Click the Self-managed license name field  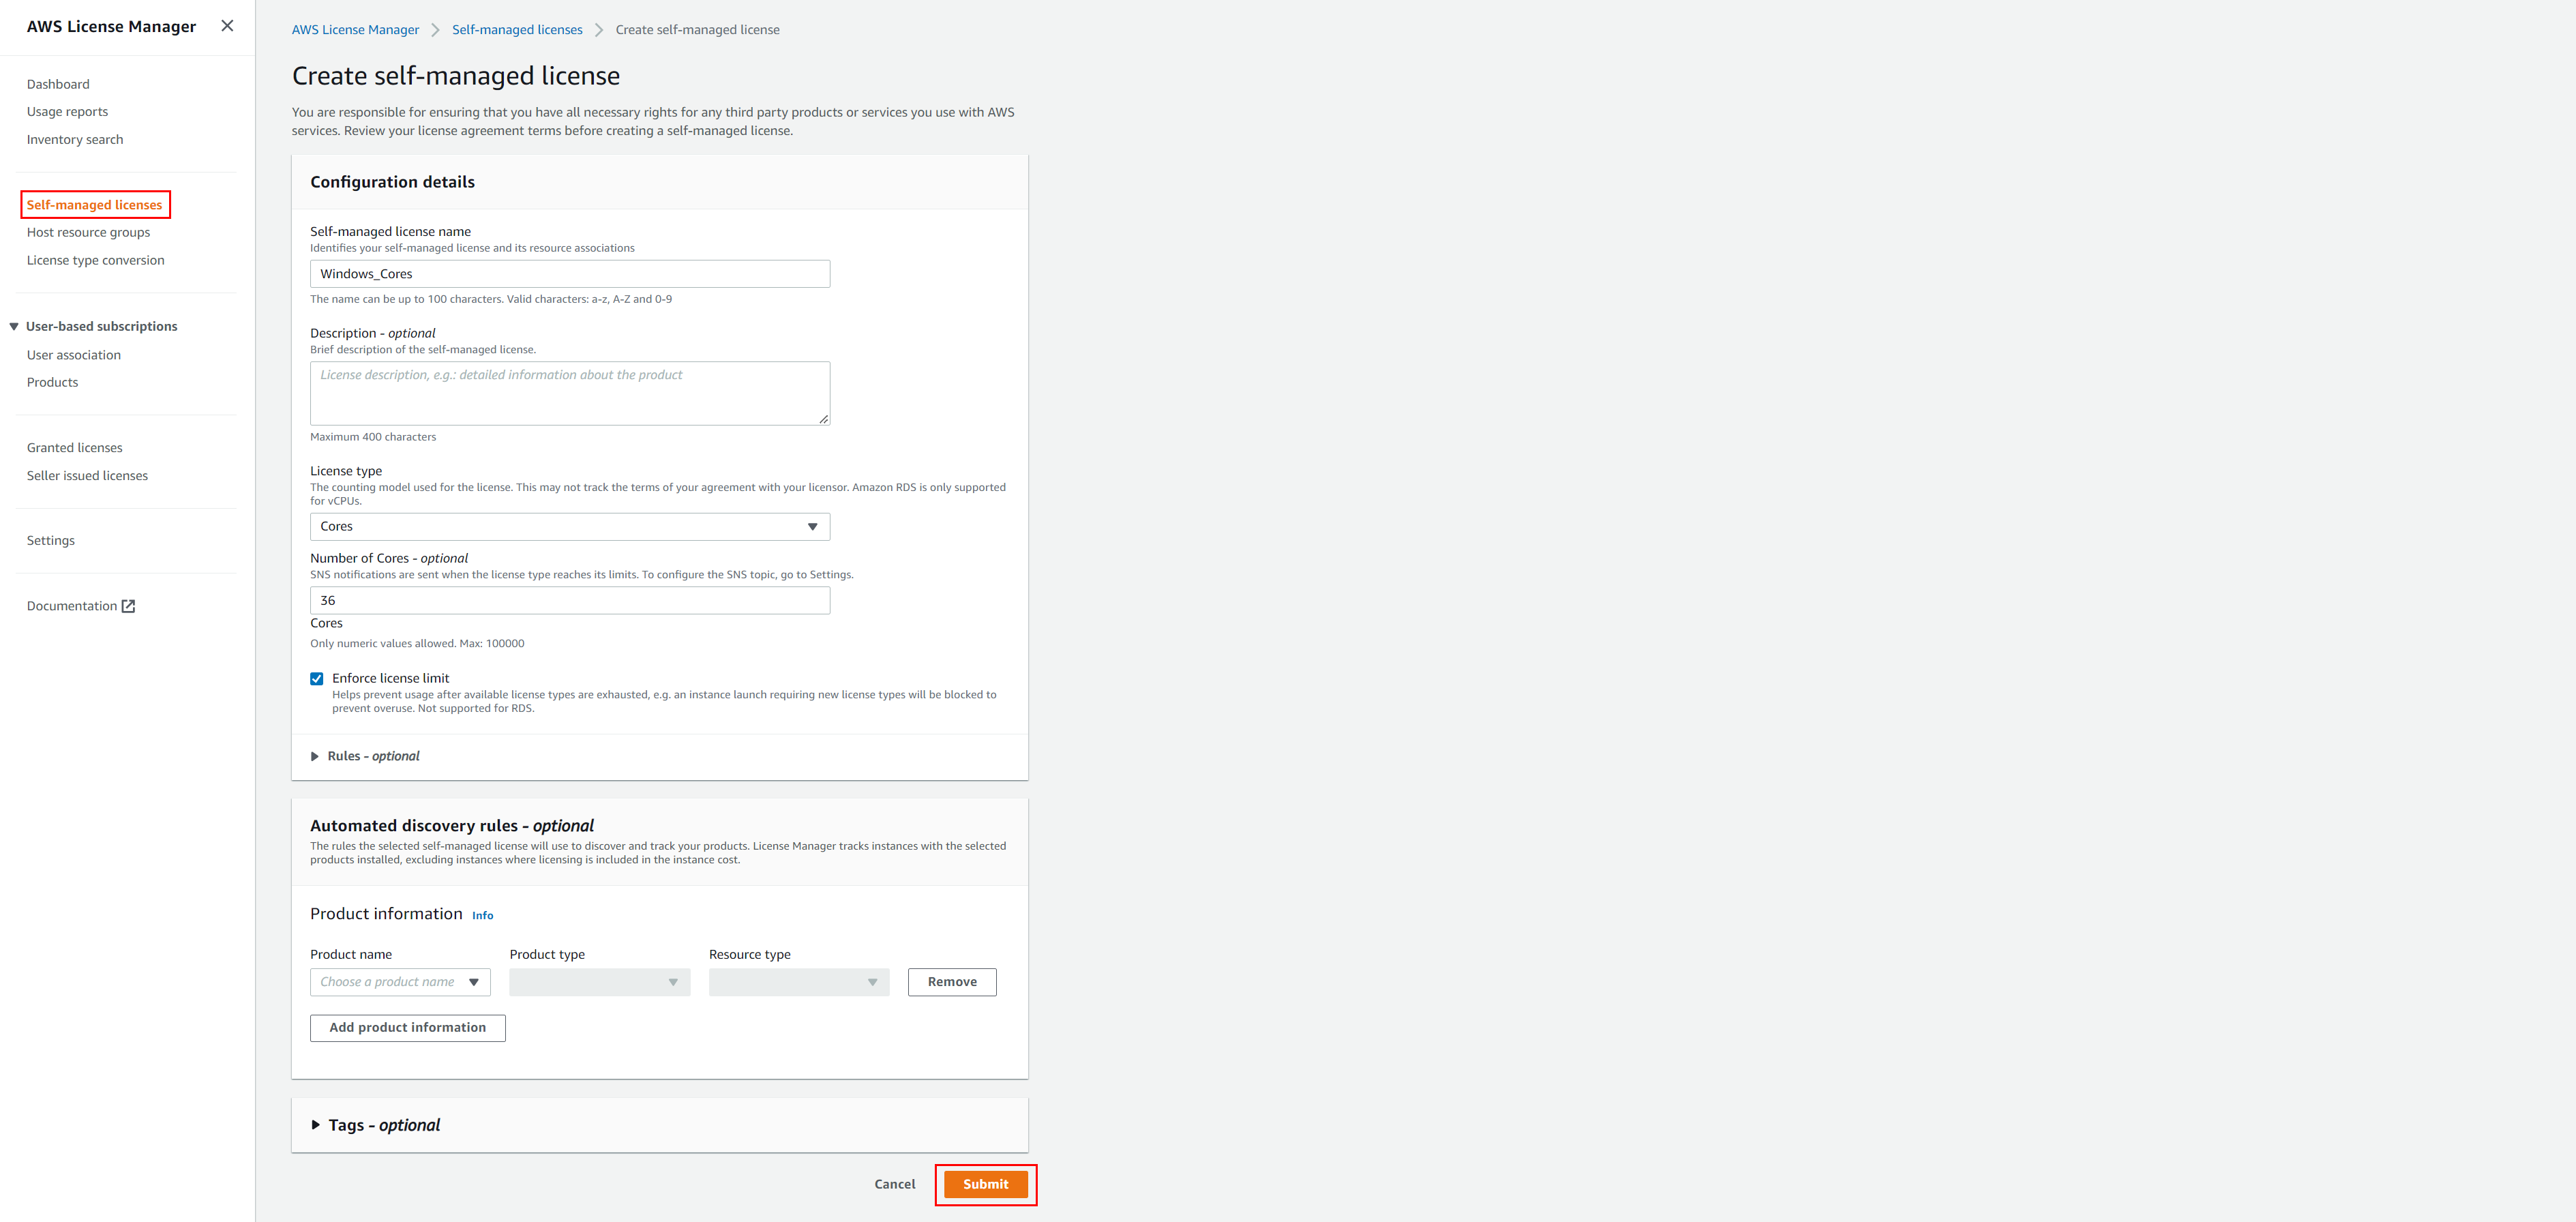tap(569, 273)
